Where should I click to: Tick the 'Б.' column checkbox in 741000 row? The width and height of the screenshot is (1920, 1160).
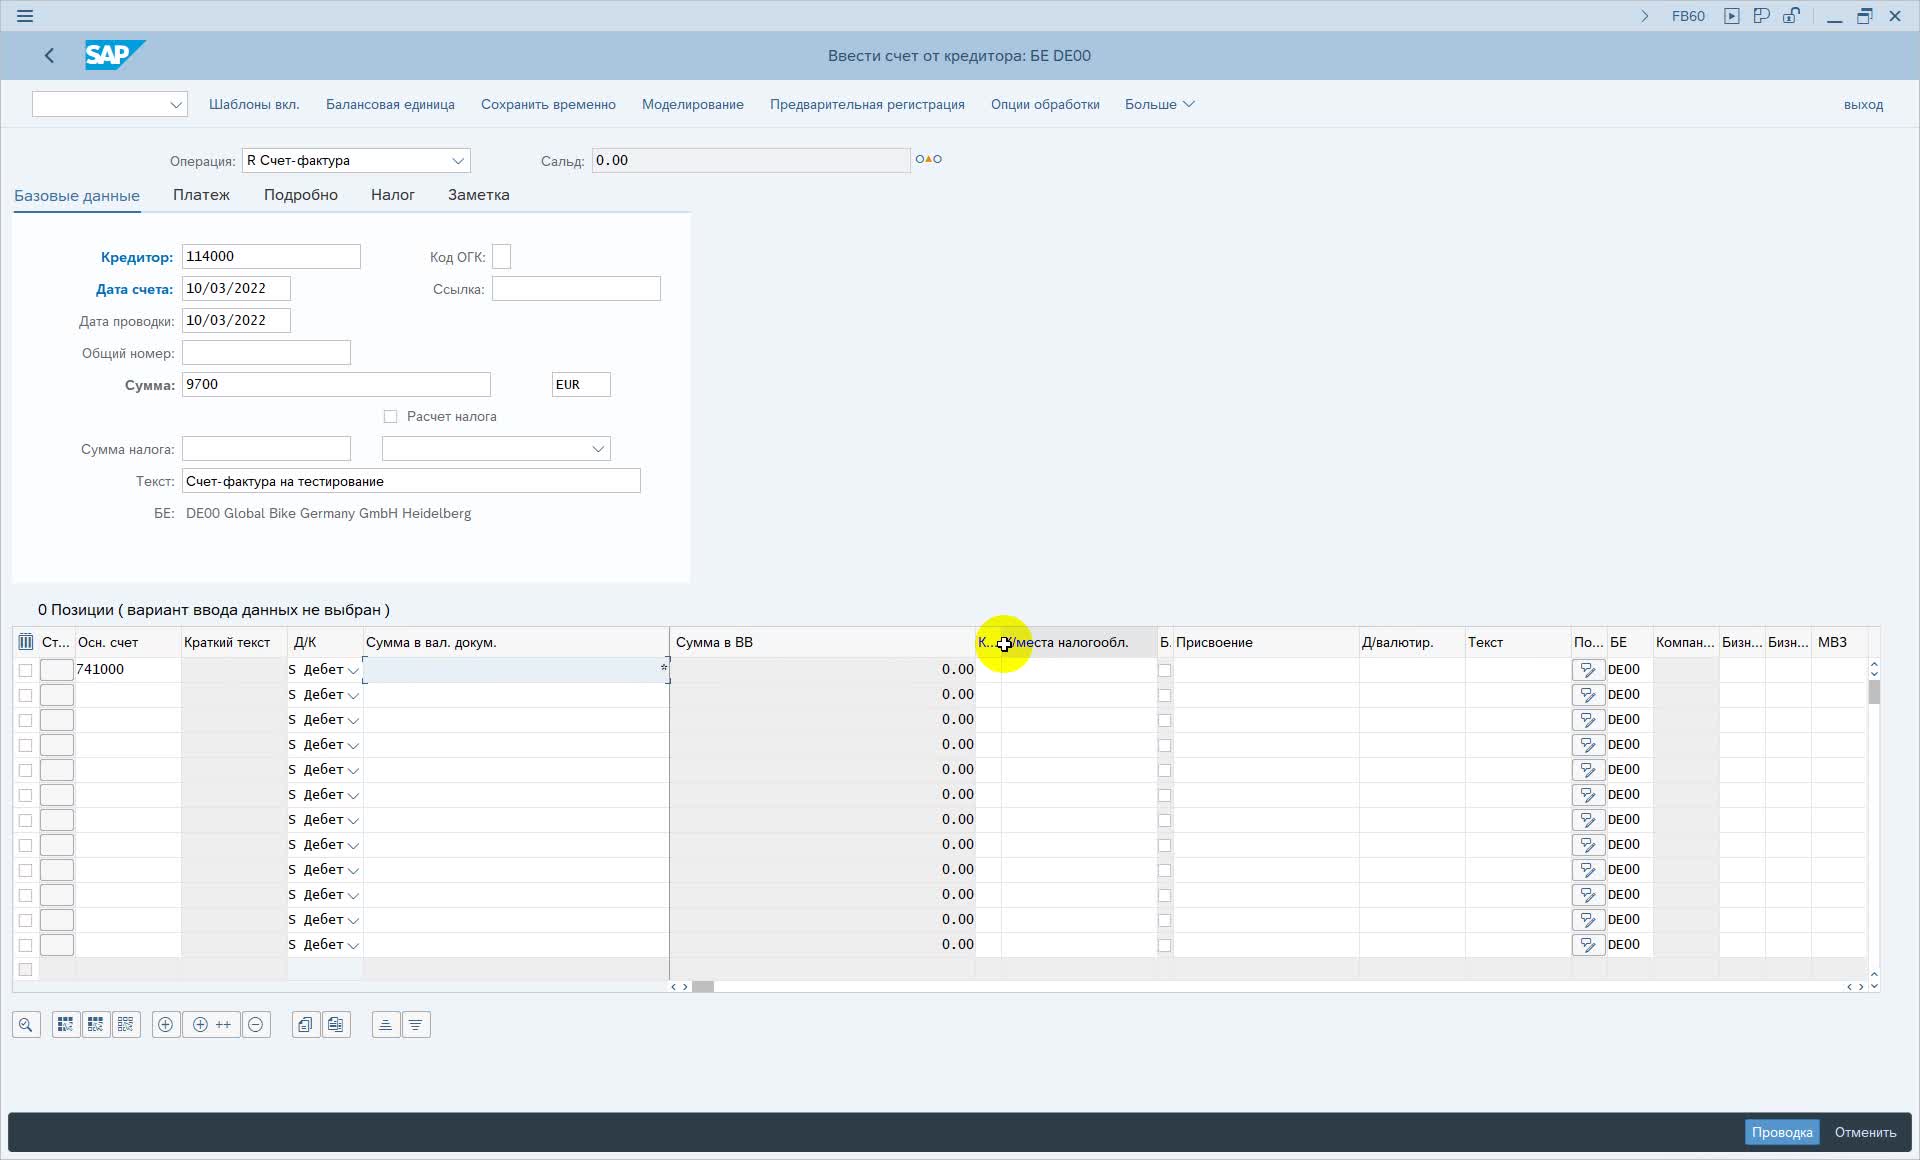[x=1164, y=670]
